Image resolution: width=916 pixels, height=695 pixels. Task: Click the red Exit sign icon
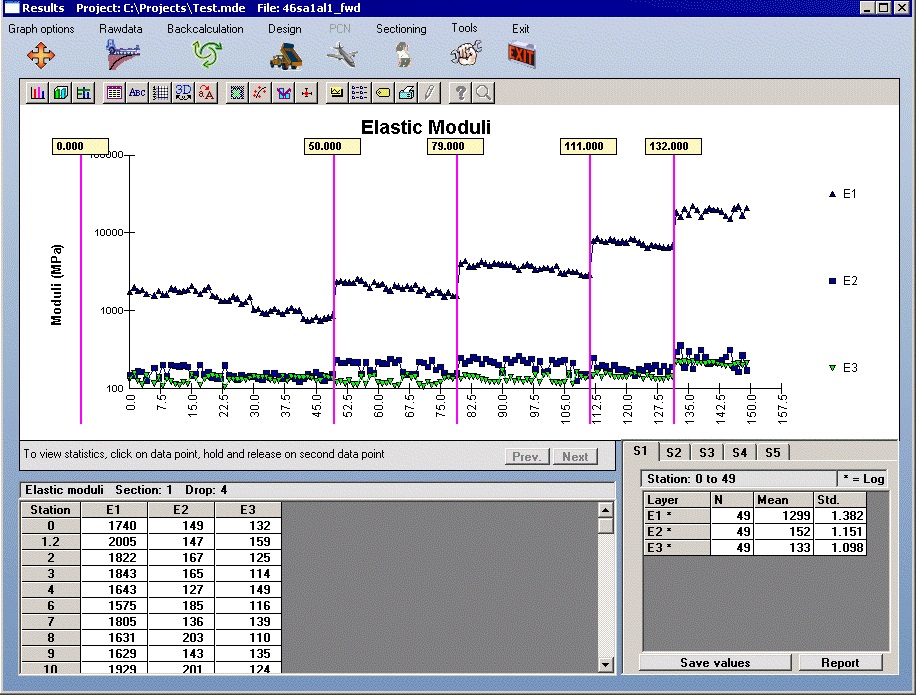coord(521,54)
